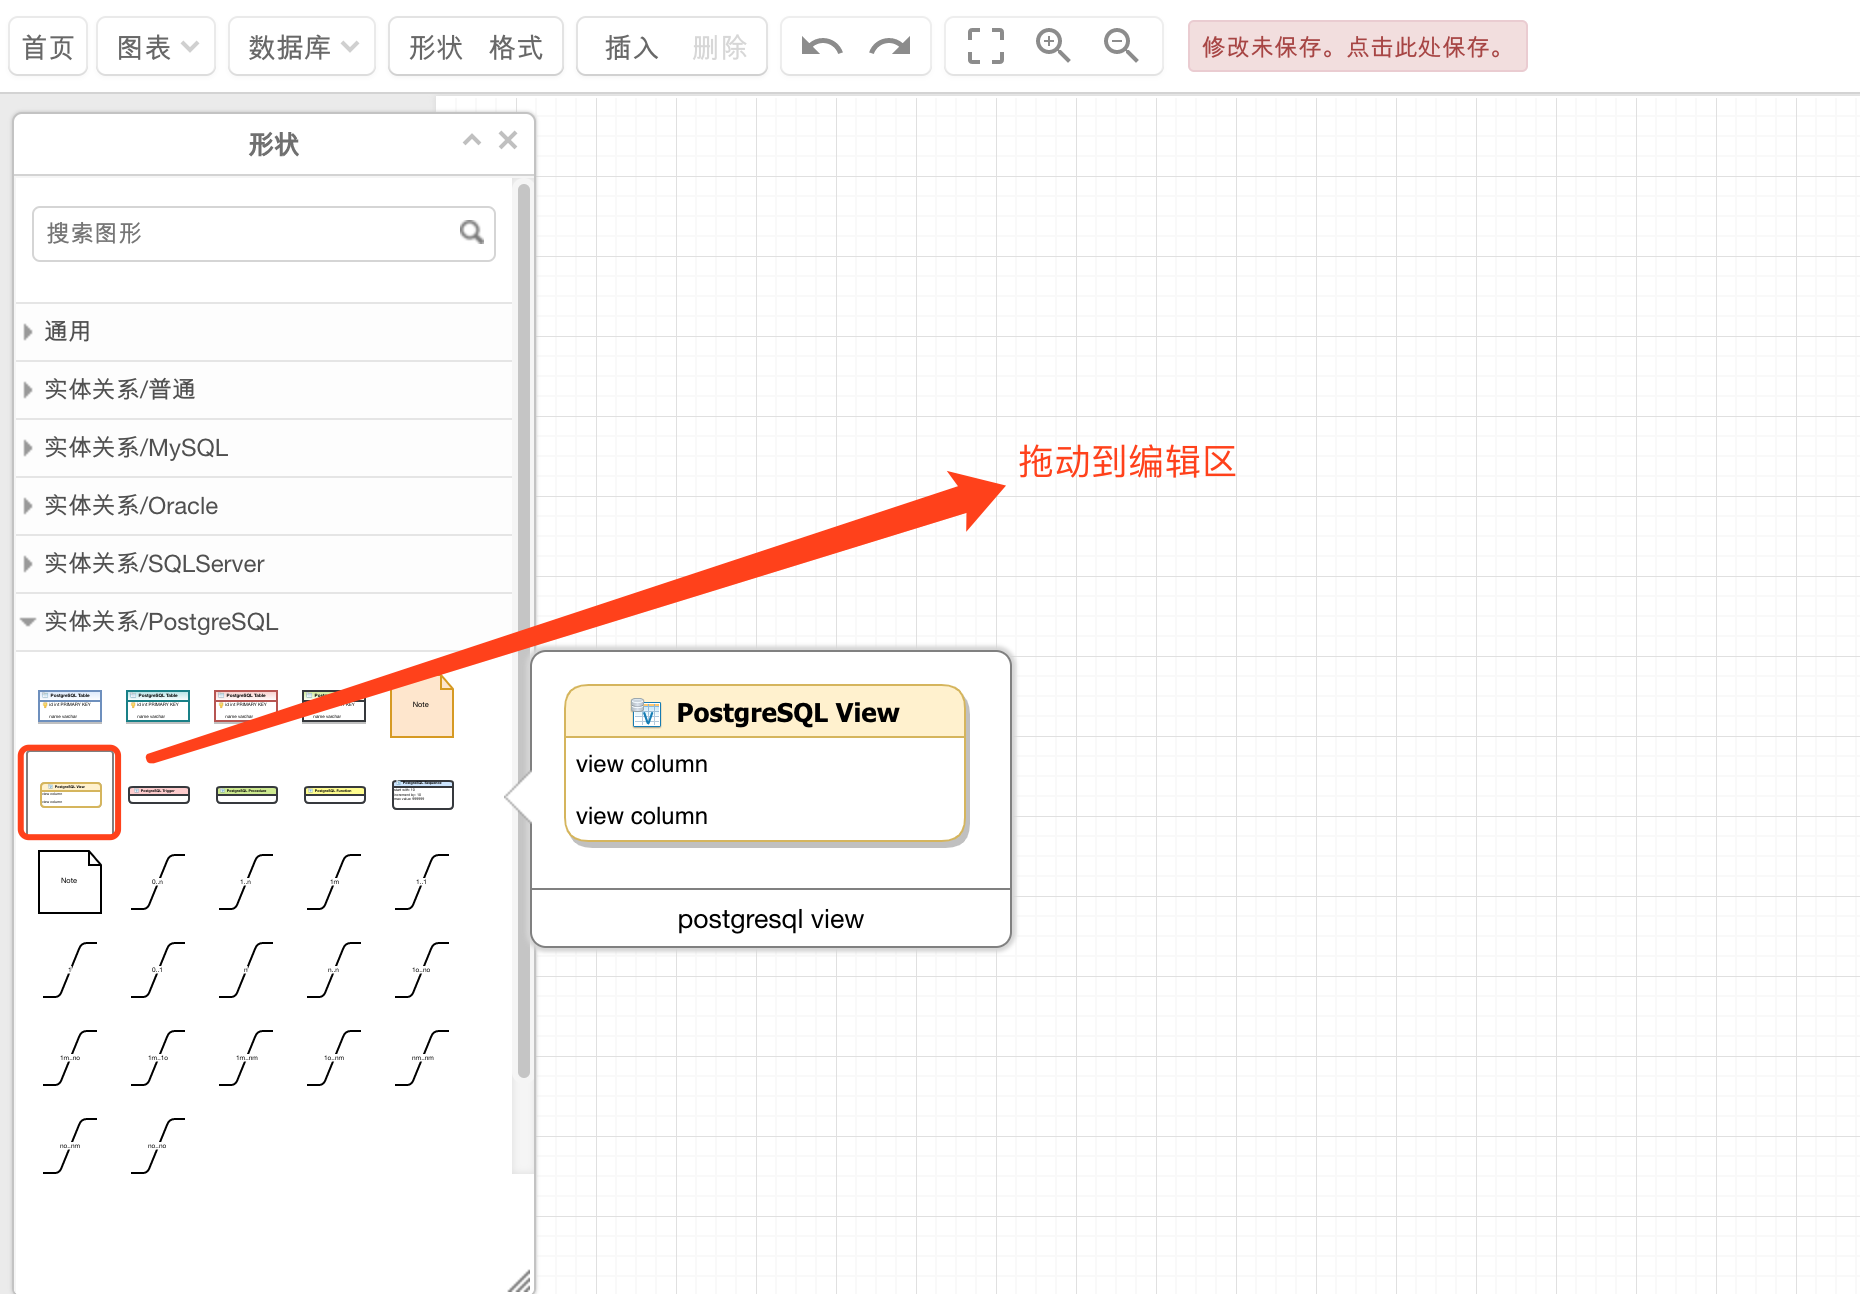
Task: Zoom in using the magnifier plus icon
Action: [1053, 45]
